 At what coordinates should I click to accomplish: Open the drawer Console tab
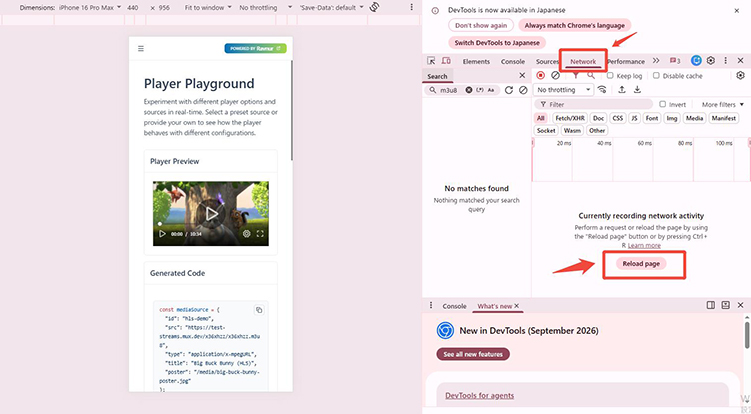pyautogui.click(x=454, y=306)
